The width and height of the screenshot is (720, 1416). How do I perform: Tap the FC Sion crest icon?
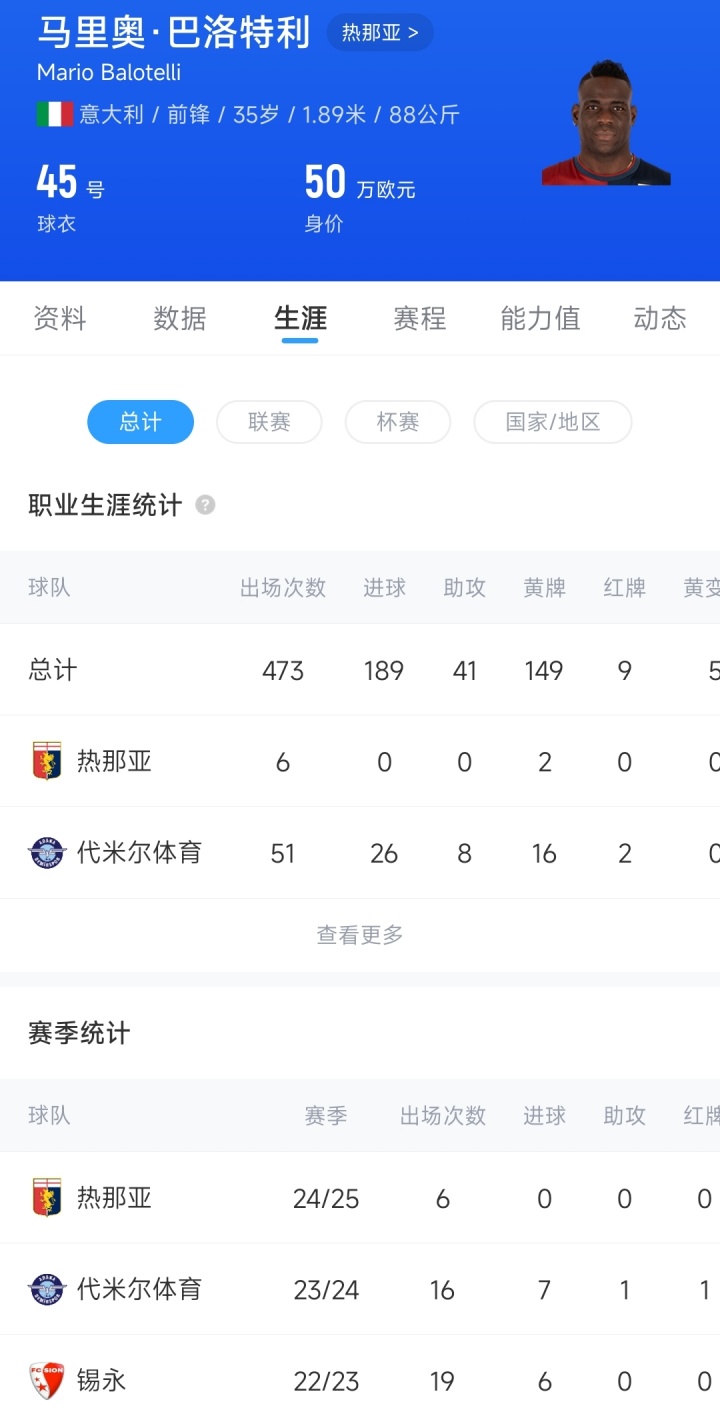click(x=47, y=1381)
